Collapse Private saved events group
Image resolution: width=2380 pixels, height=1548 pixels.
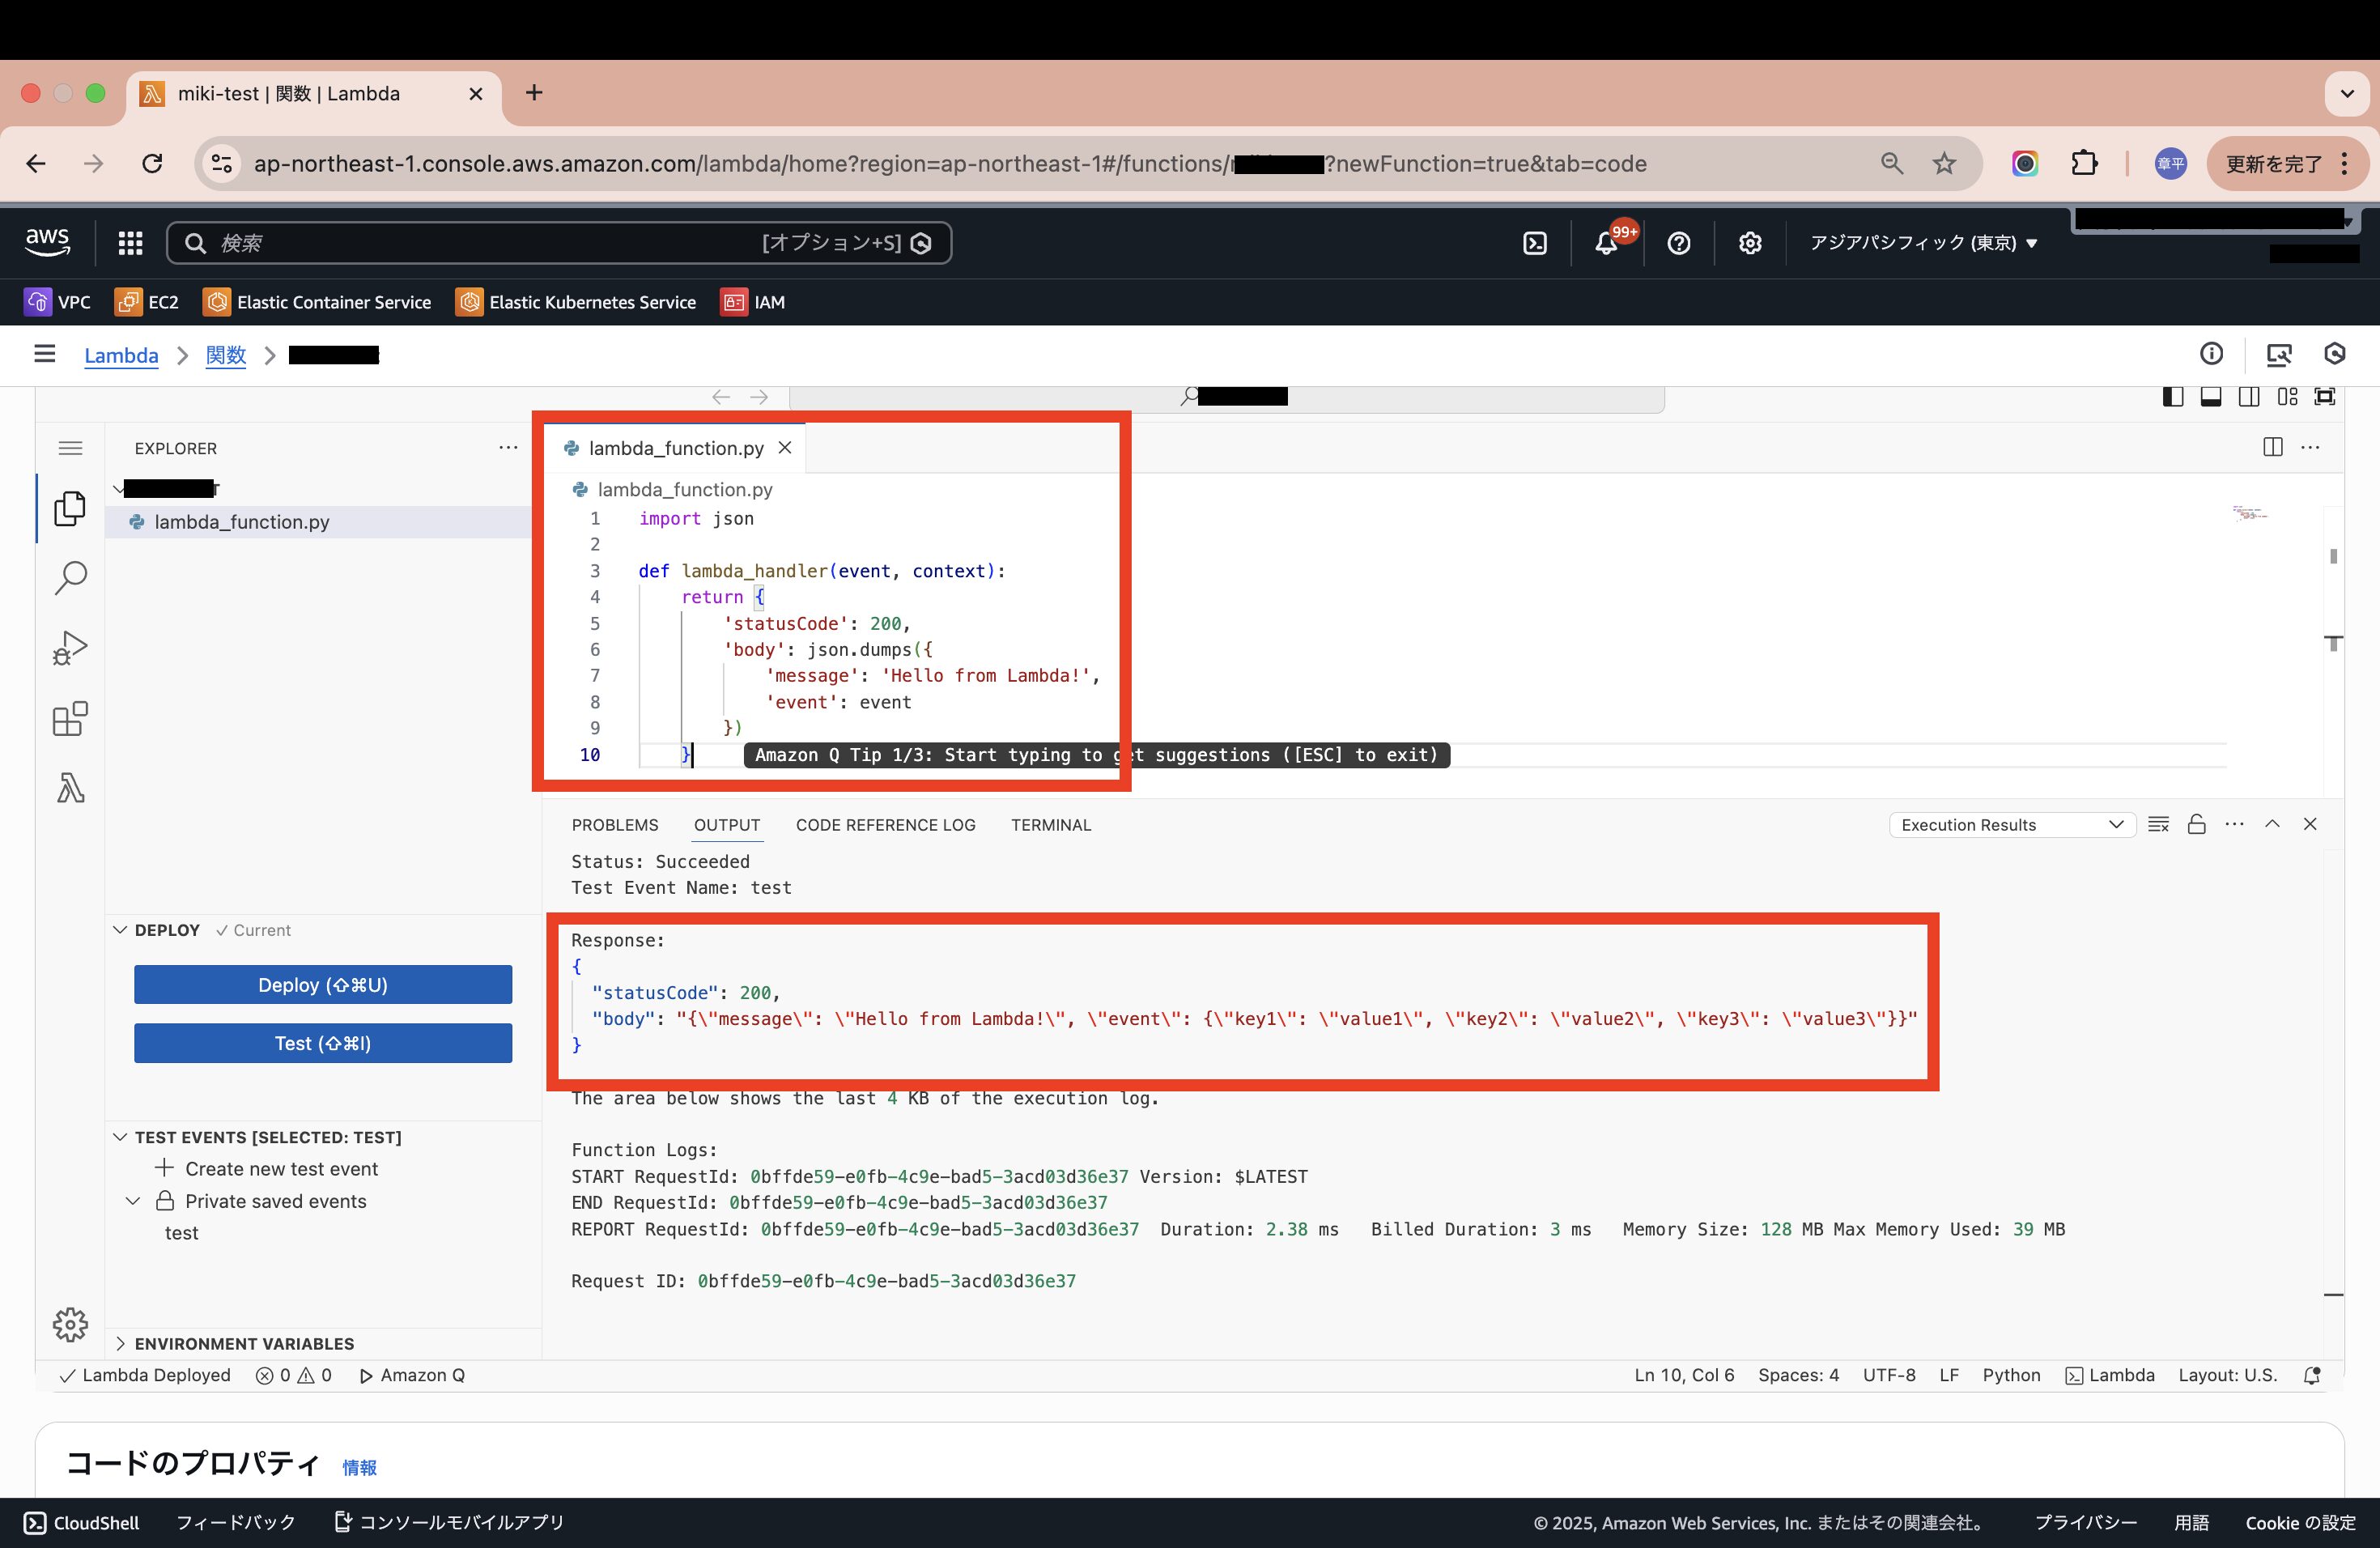[133, 1200]
